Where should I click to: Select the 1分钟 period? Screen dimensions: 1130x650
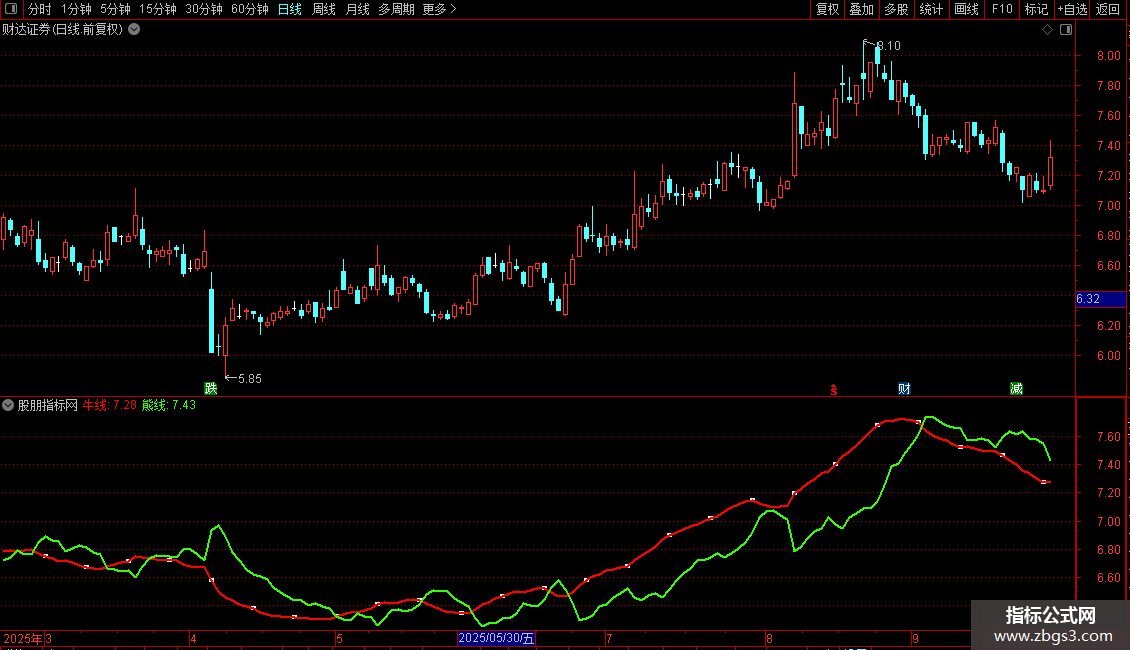[76, 9]
